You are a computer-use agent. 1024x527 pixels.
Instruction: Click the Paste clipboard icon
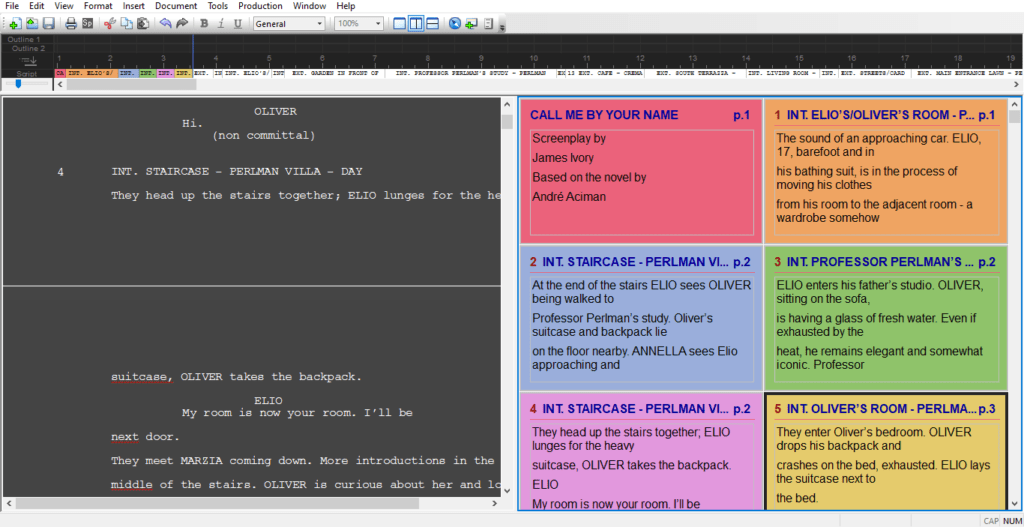(x=142, y=23)
